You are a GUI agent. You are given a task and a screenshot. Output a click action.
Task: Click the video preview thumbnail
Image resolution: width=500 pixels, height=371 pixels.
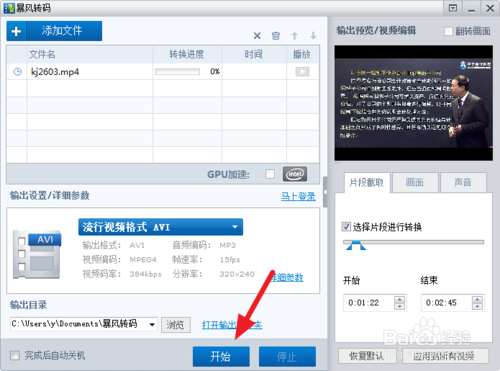tap(414, 103)
